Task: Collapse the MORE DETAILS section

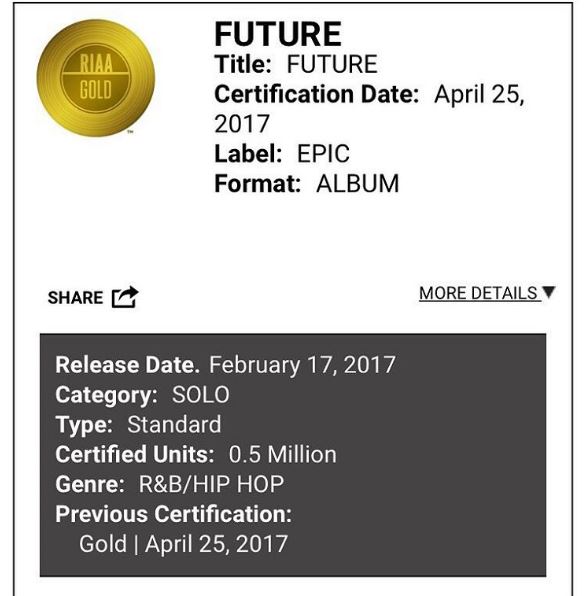Action: point(487,293)
